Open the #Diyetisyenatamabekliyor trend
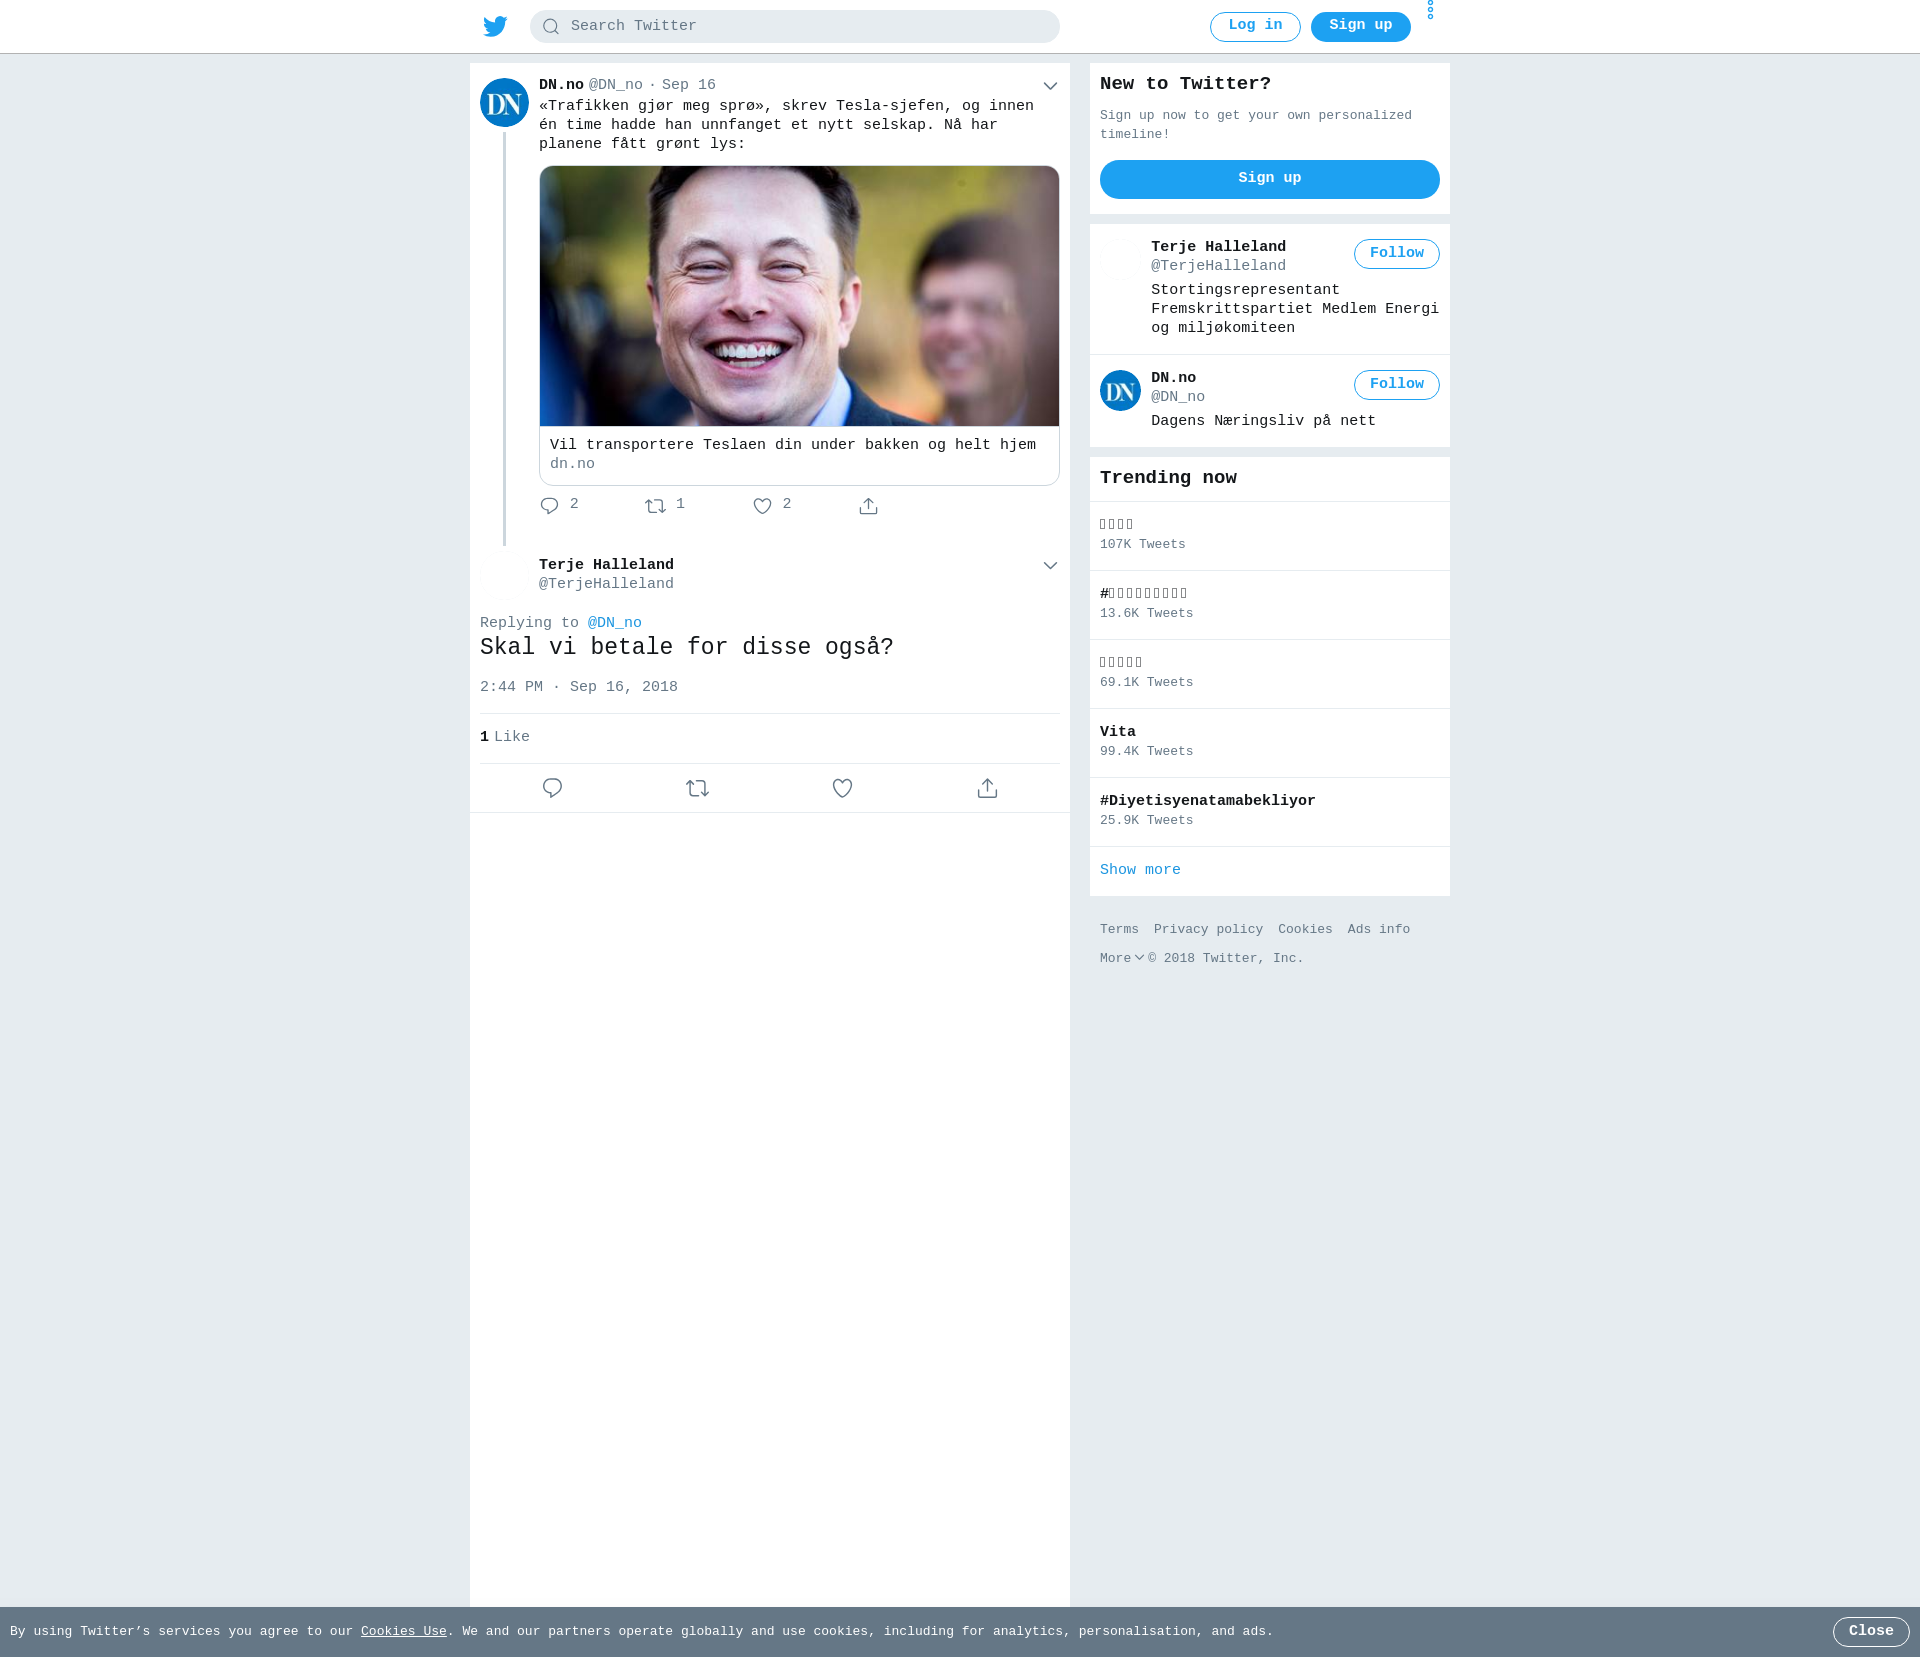 1270,812
